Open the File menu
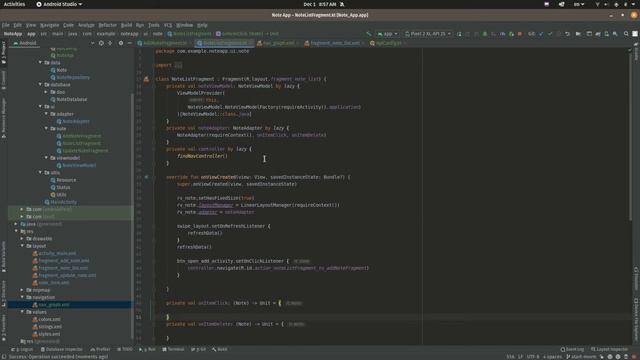 (6, 25)
